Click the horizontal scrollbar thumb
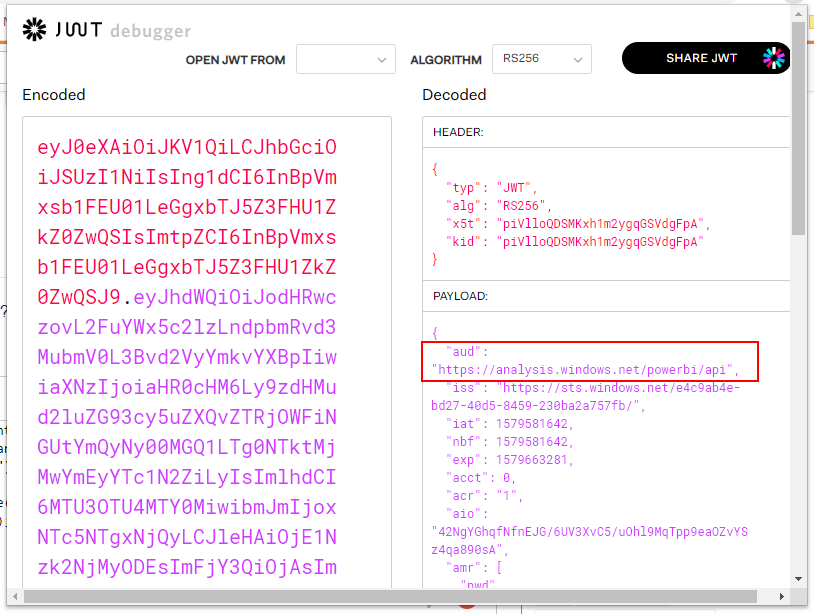The height and width of the screenshot is (614, 814). tap(390, 596)
